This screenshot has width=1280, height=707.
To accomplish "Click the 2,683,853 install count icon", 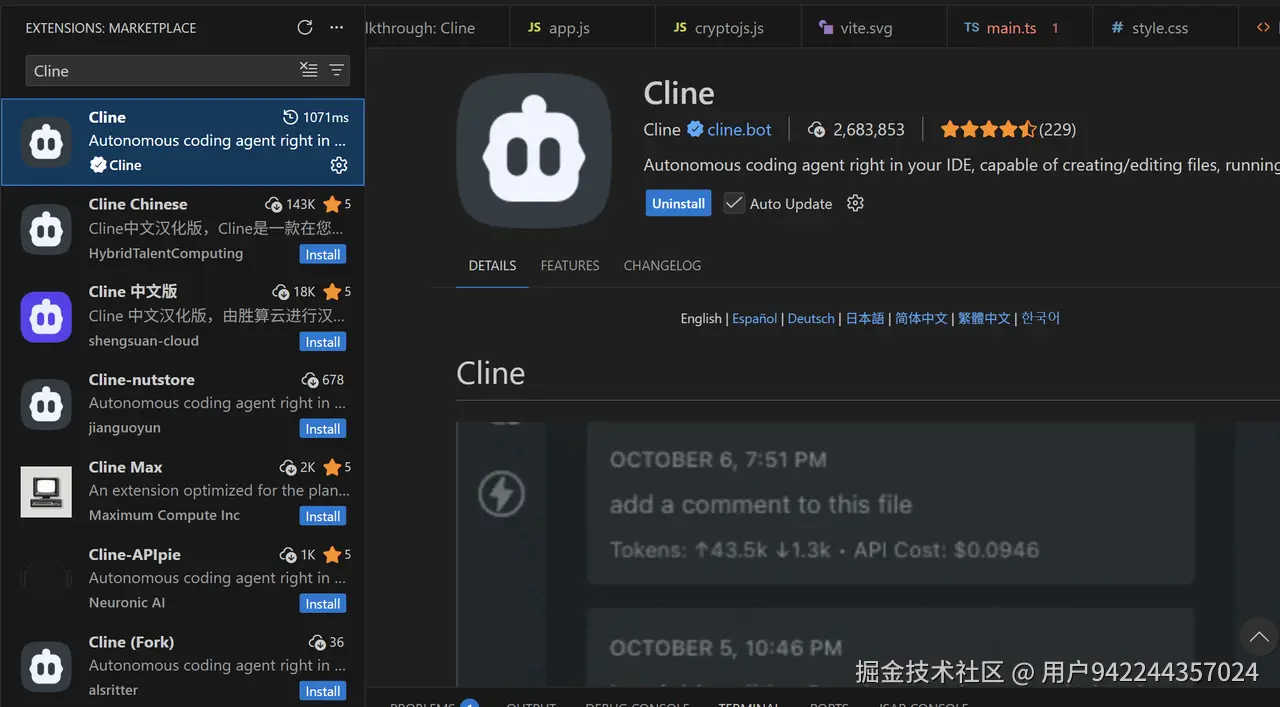I will (x=817, y=129).
